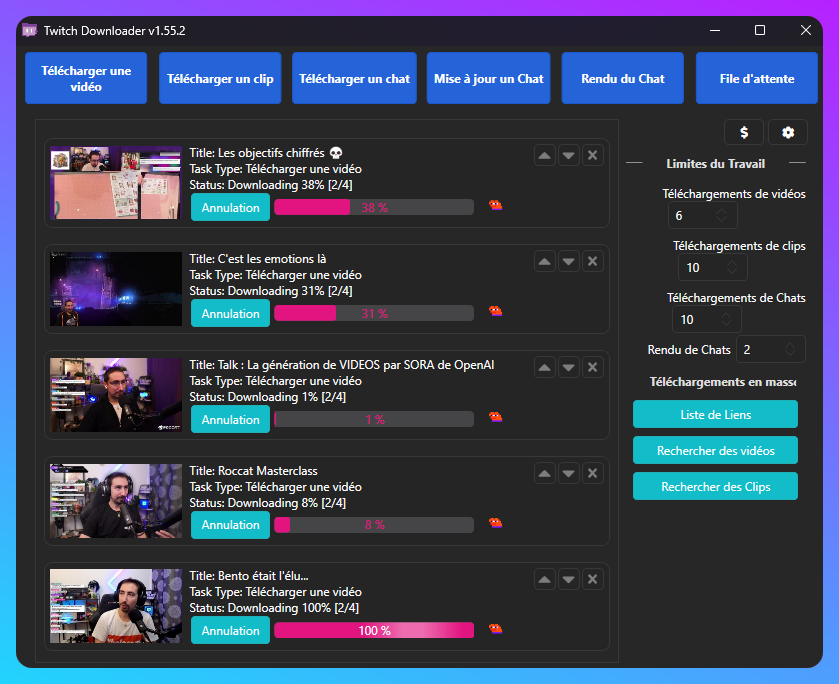Click the Twitch emote icon beside Bento's progress bar
This screenshot has height=684, width=839.
pos(495,629)
